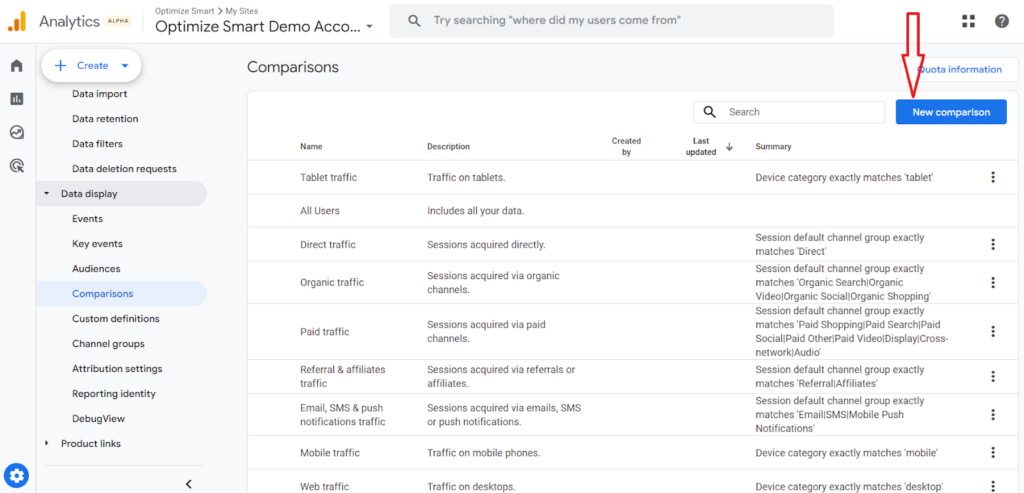Click the Google Analytics logo

(x=17, y=22)
